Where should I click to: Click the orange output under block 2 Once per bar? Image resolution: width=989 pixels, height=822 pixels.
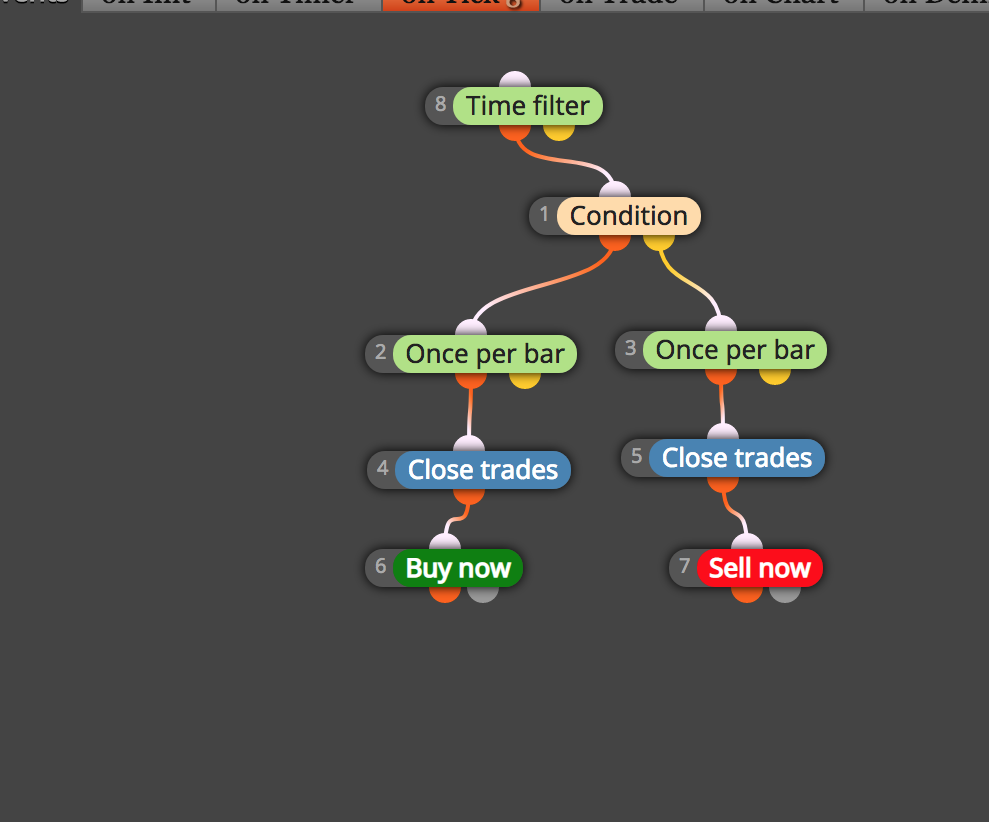coord(471,380)
